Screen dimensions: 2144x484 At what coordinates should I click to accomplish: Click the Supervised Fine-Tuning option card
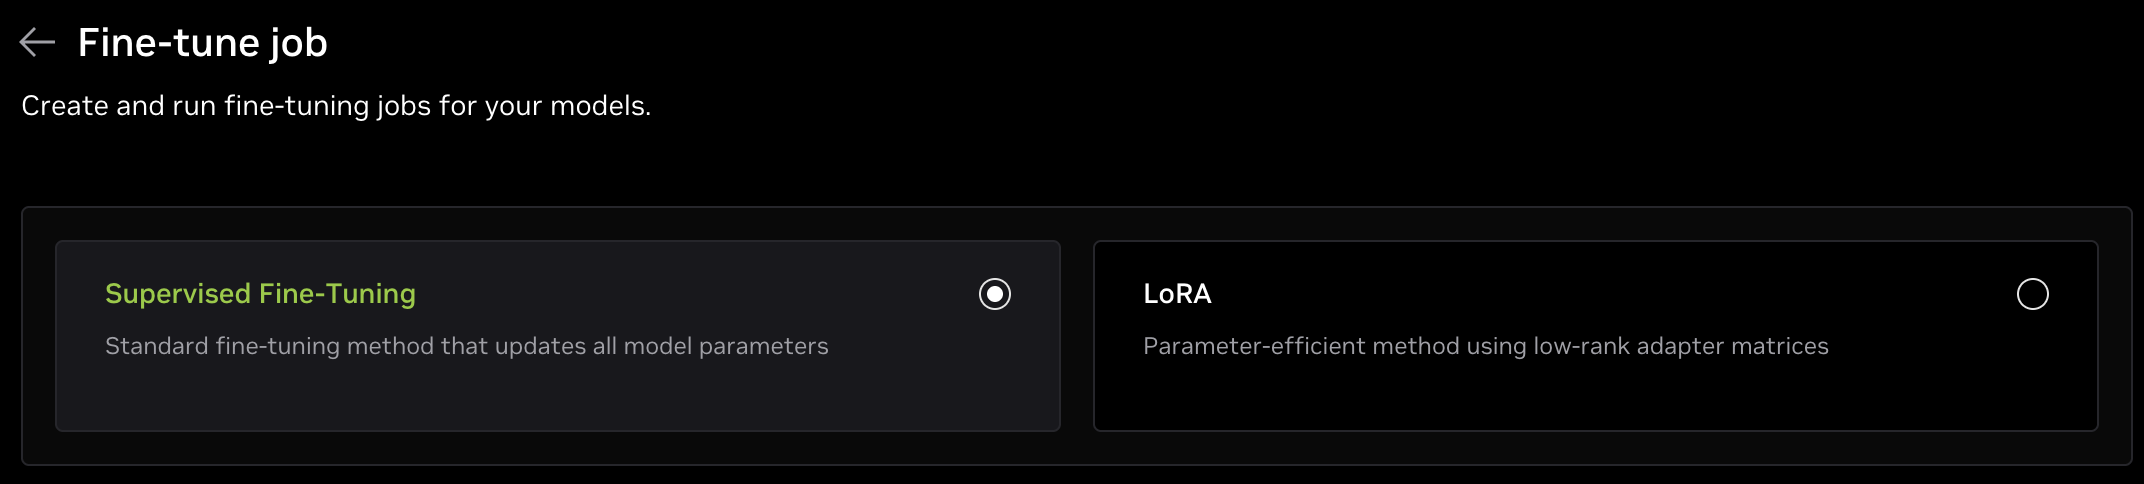coord(557,390)
